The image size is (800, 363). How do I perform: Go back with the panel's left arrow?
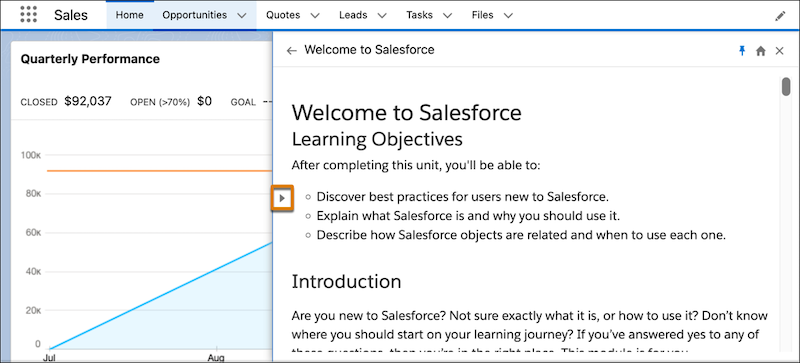[291, 51]
